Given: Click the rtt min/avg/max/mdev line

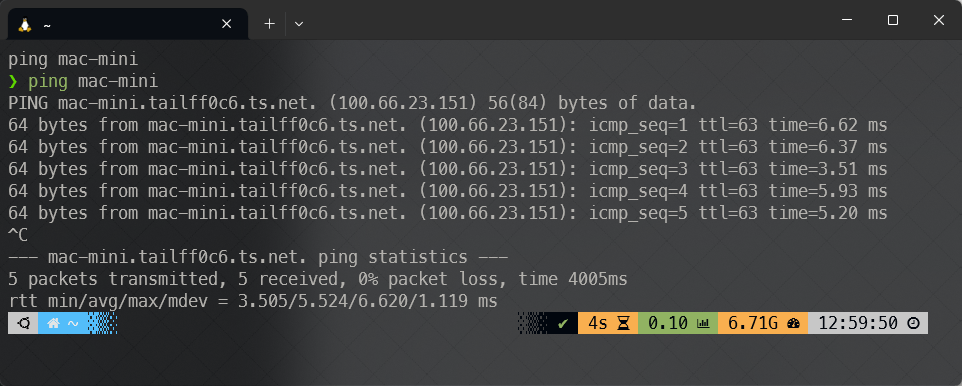Looking at the screenshot, I should click(253, 301).
